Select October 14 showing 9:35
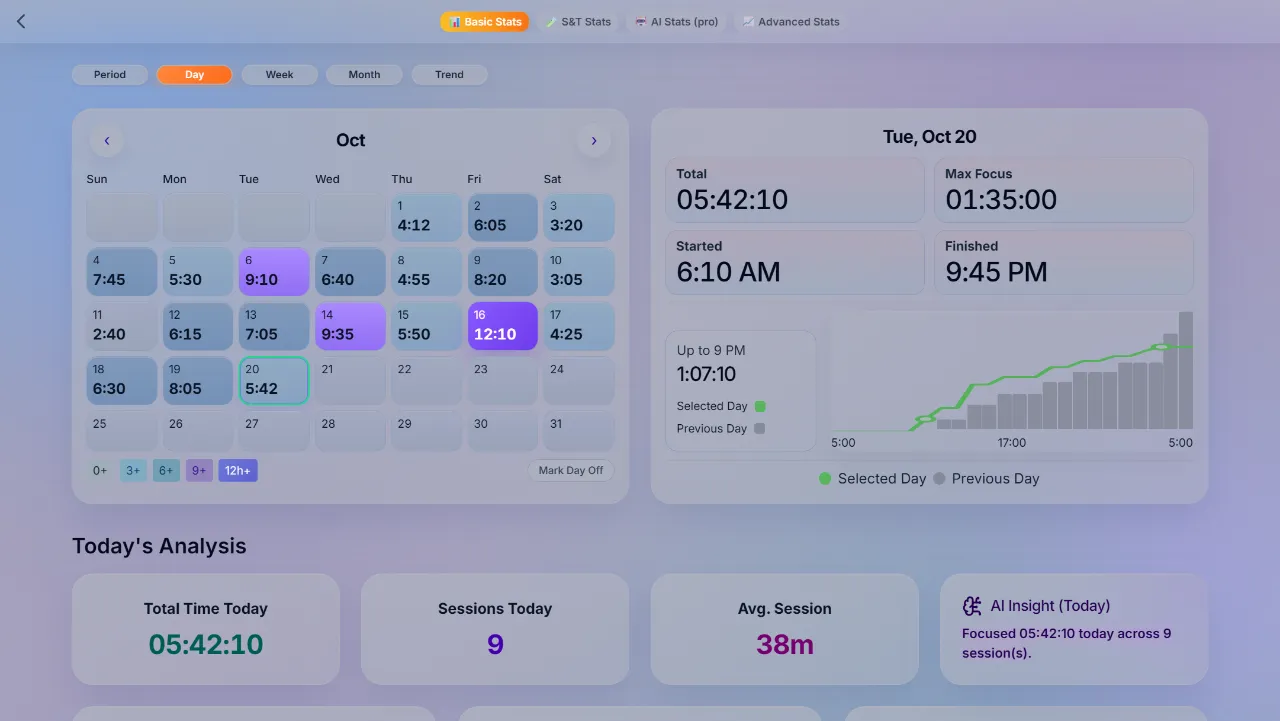1280x721 pixels. click(351, 326)
